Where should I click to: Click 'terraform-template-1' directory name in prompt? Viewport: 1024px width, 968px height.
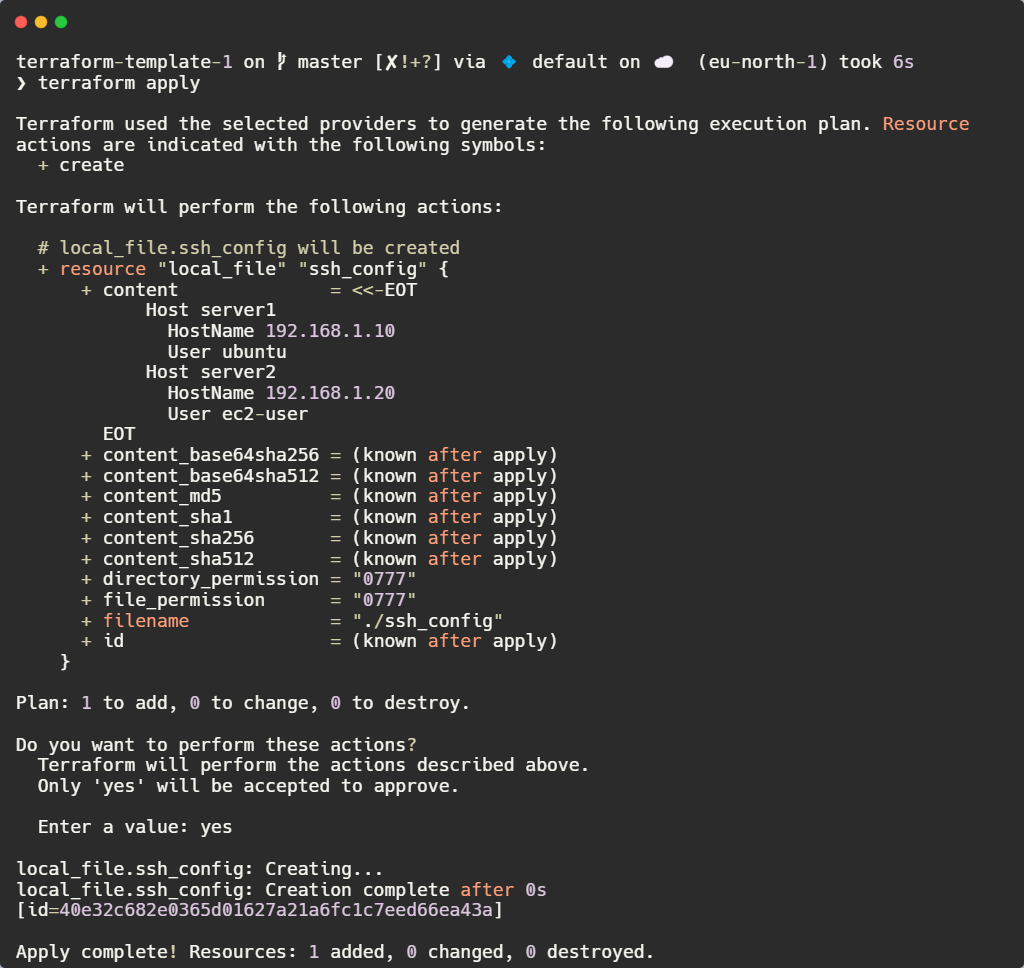click(124, 62)
